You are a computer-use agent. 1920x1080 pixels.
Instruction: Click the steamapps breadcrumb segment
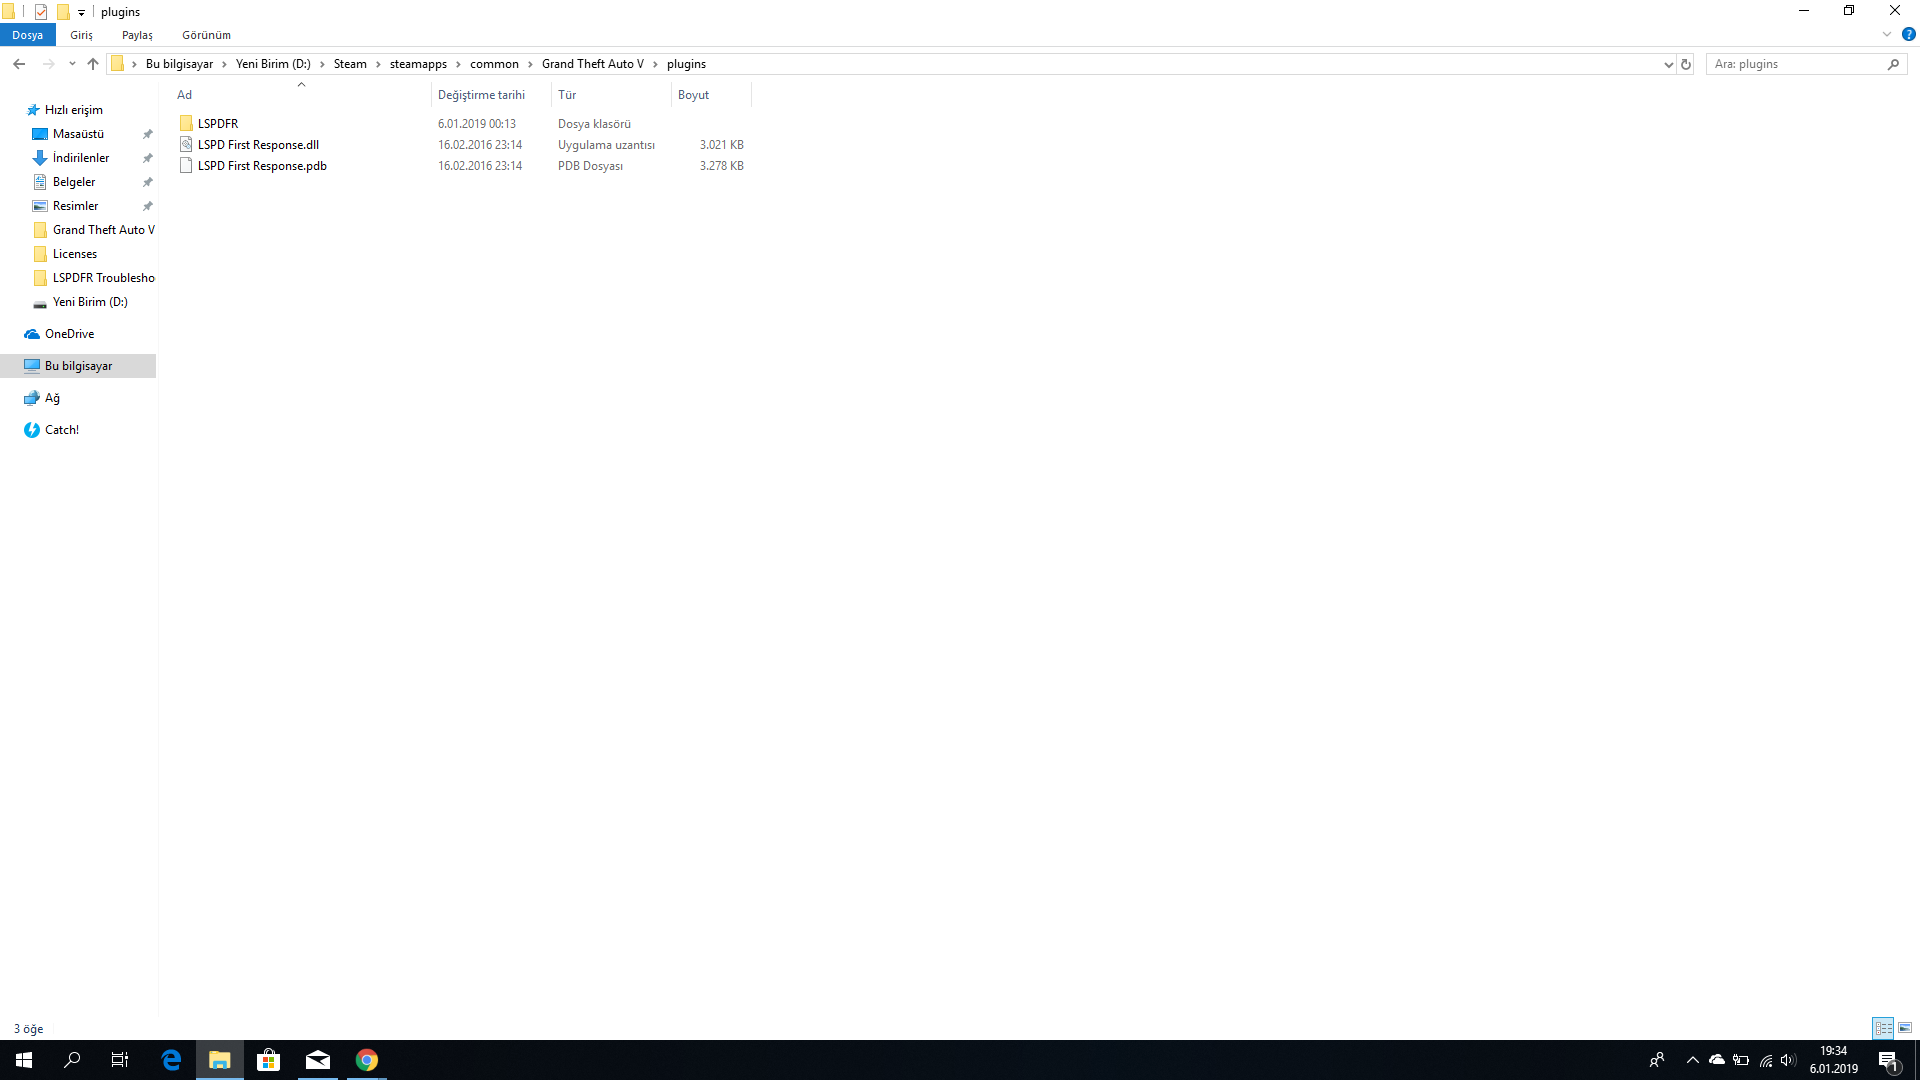(x=418, y=64)
